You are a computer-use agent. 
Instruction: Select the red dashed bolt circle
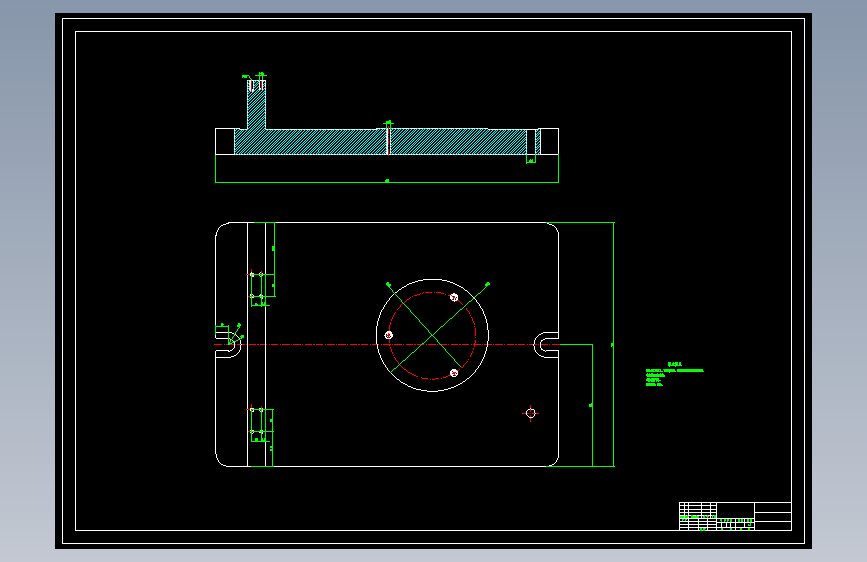432,336
